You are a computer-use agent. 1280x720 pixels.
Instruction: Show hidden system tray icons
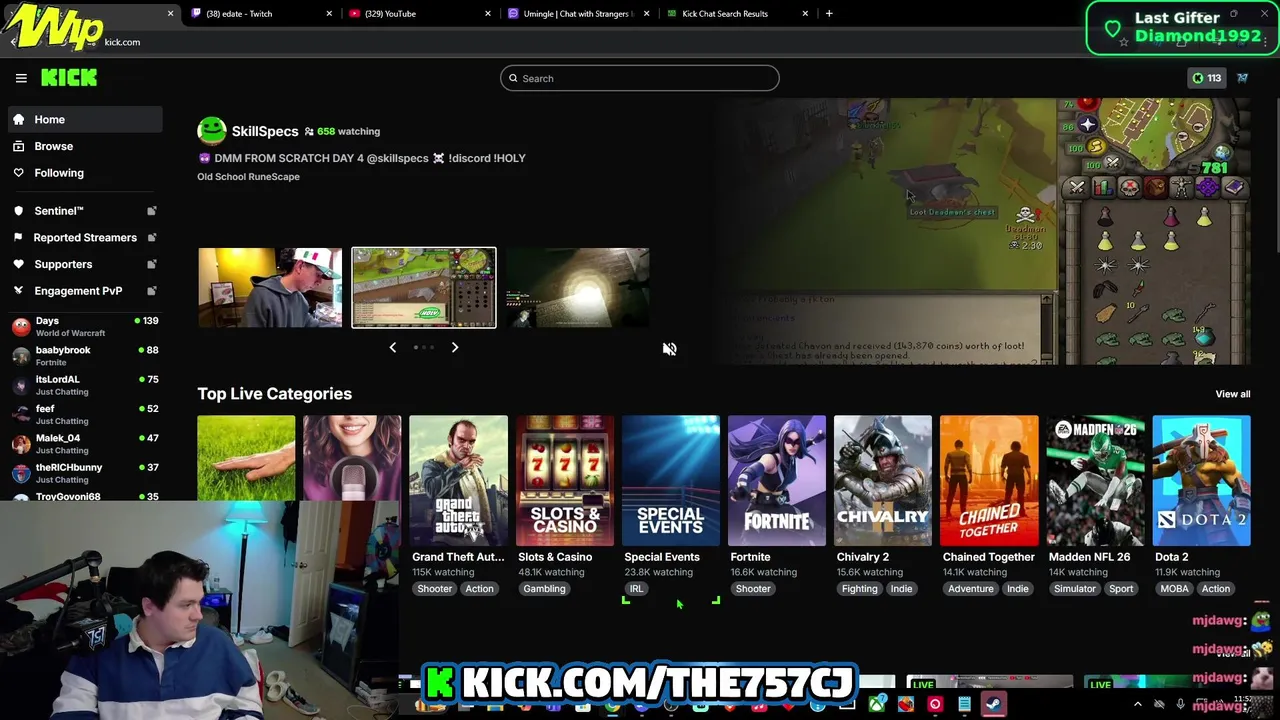click(x=1137, y=704)
